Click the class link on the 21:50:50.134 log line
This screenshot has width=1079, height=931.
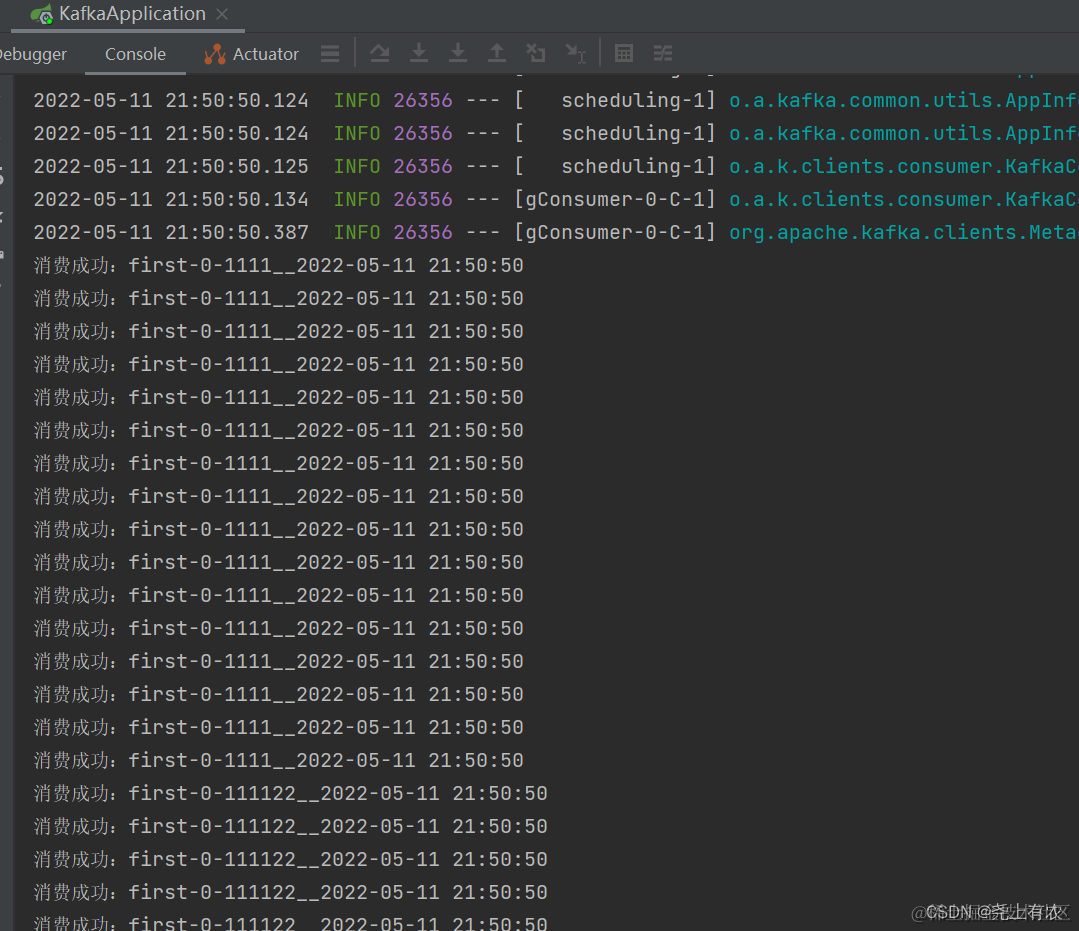pos(904,200)
